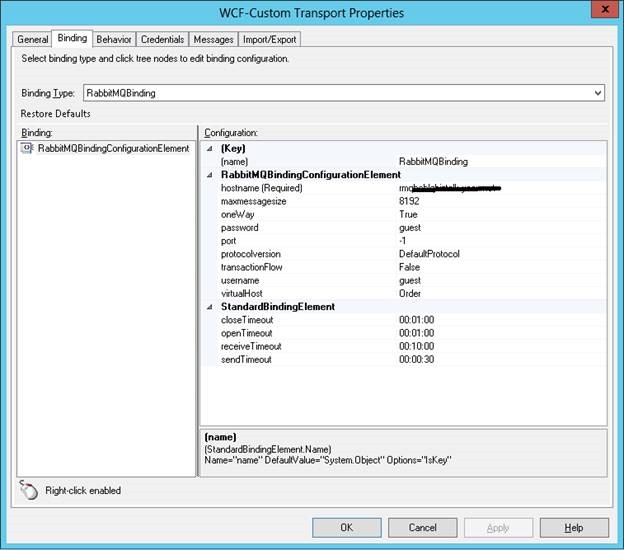This screenshot has width=624, height=550.
Task: Click the mouse Right-click enabled icon
Action: (x=29, y=490)
